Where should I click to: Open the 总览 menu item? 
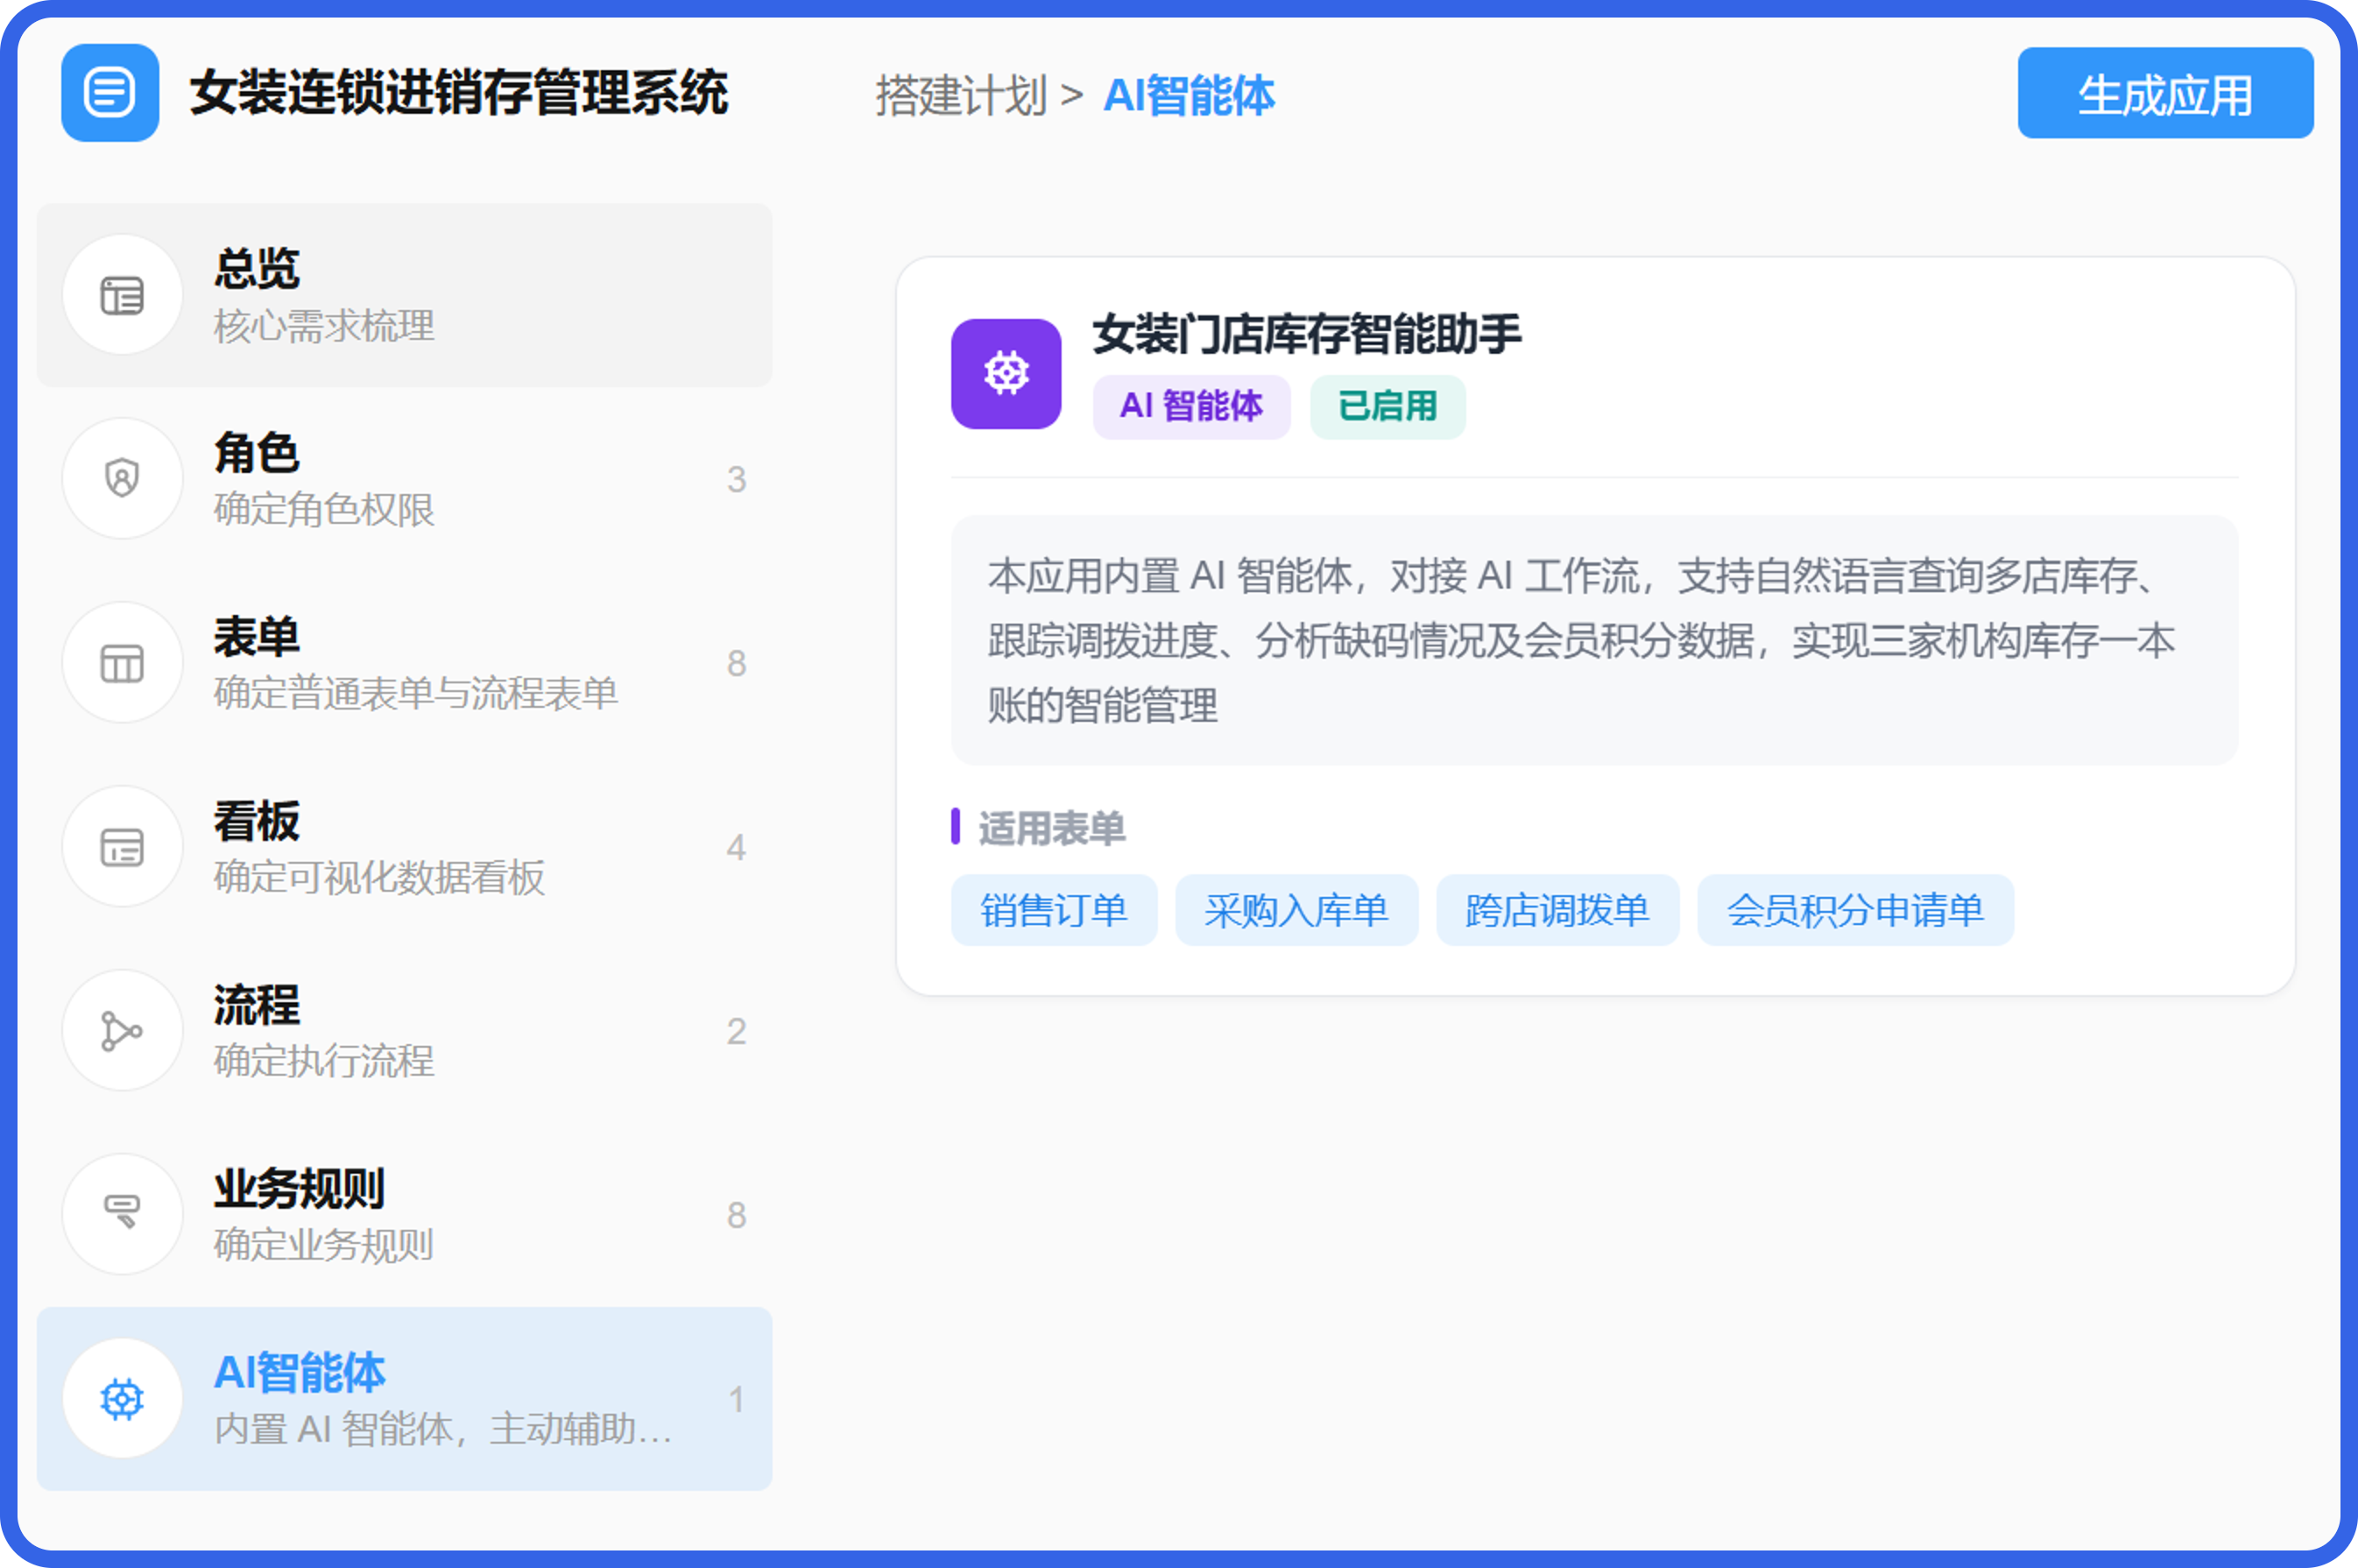pos(404,296)
